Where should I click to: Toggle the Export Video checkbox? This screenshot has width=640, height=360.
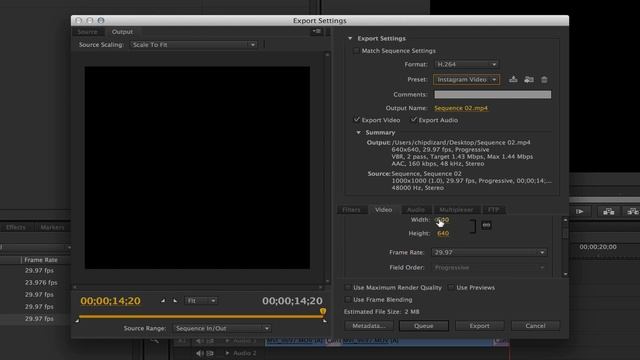pos(356,120)
